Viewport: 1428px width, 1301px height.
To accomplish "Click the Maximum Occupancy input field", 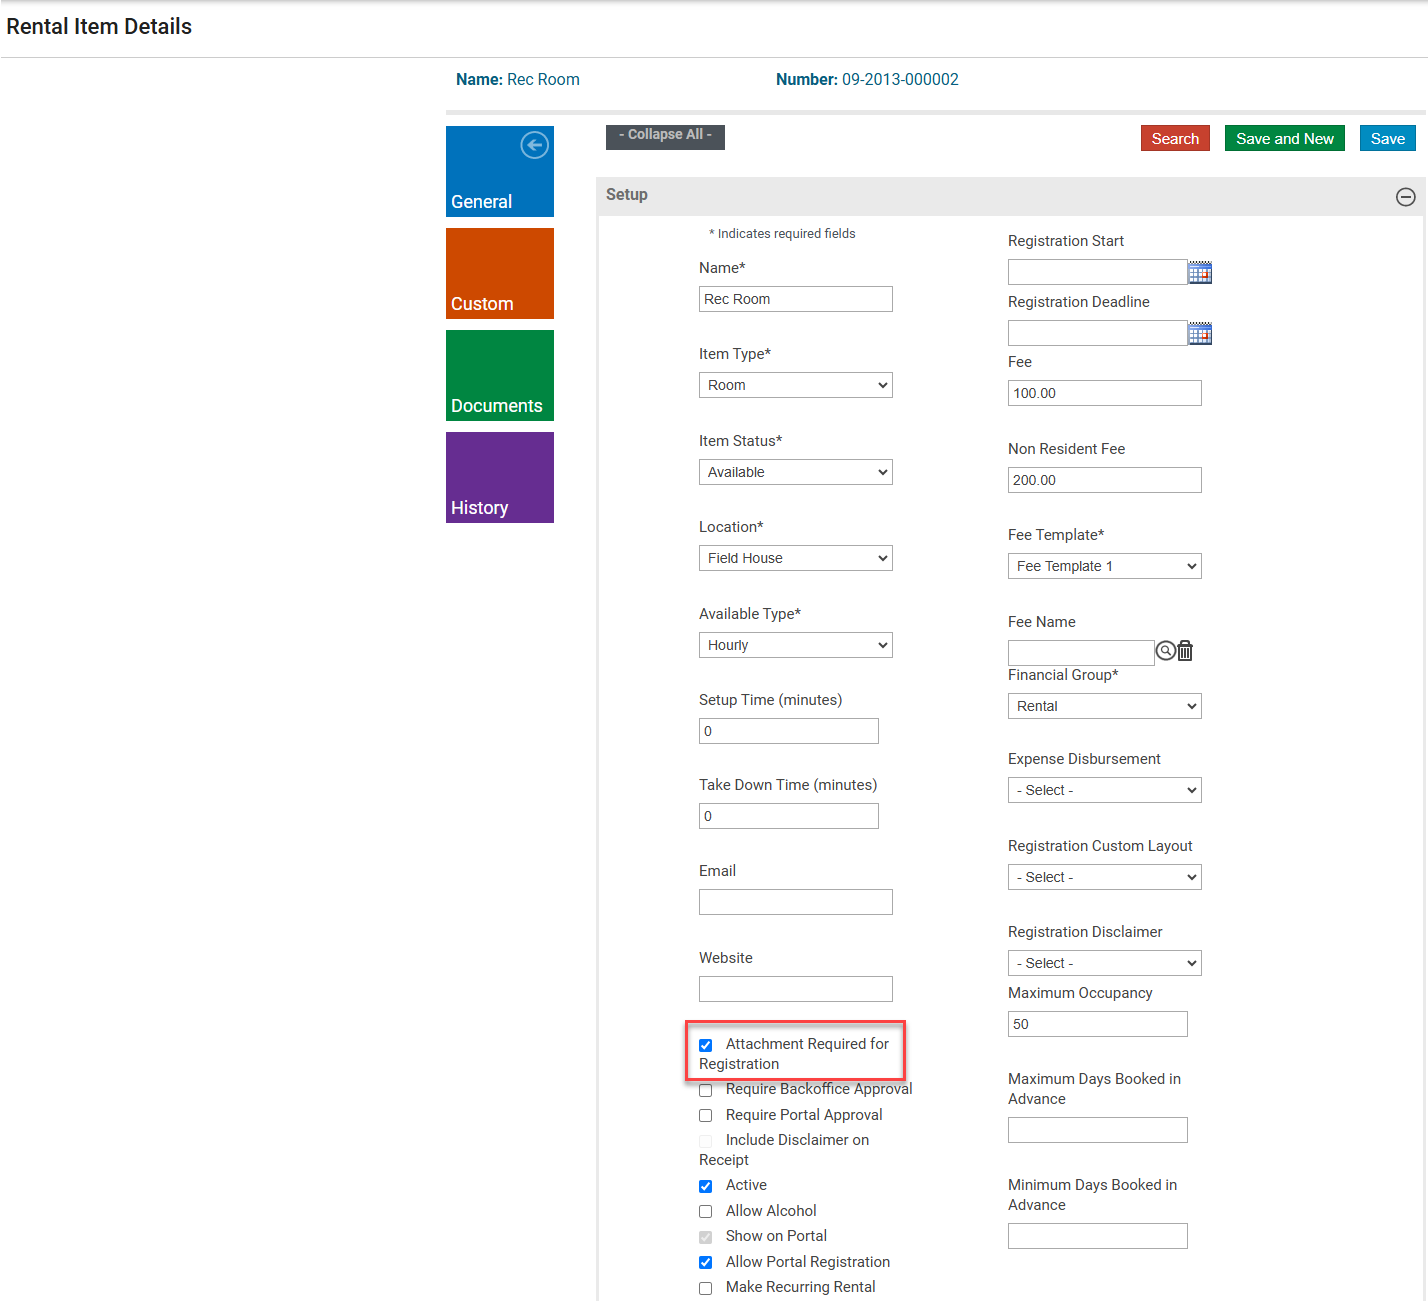I will click(x=1097, y=1024).
